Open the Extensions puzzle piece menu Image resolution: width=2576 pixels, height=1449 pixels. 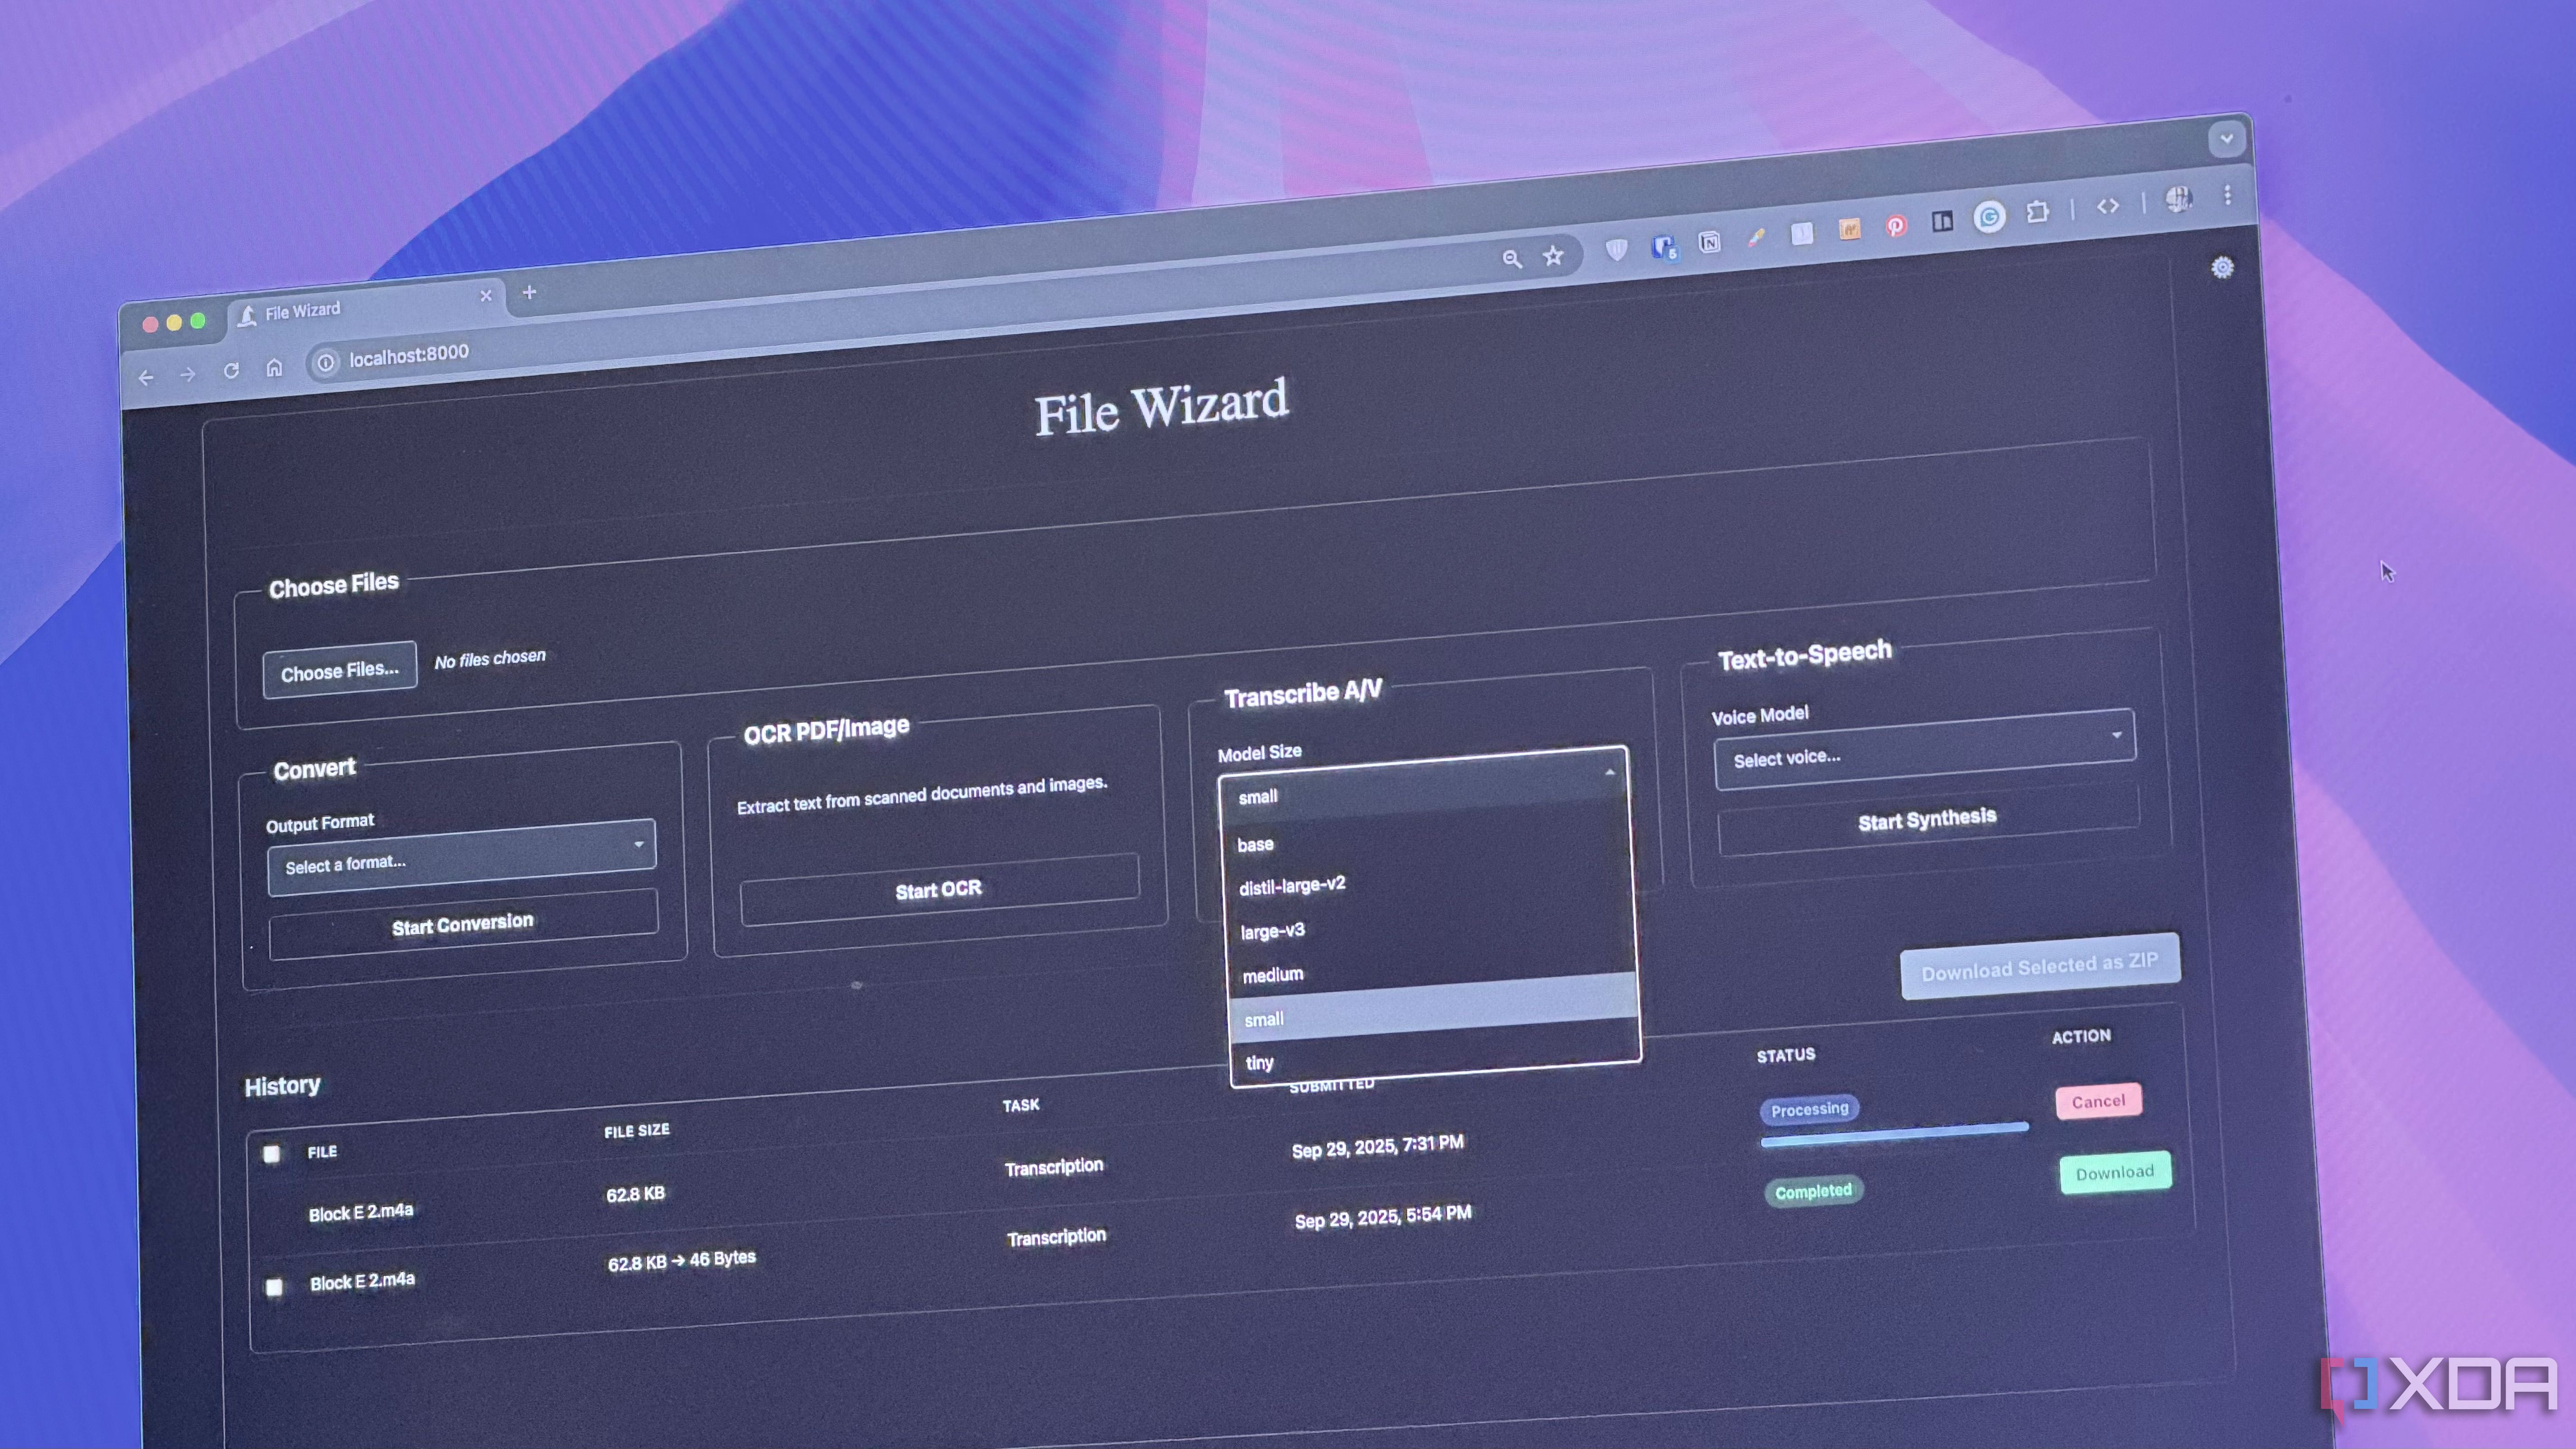2037,212
